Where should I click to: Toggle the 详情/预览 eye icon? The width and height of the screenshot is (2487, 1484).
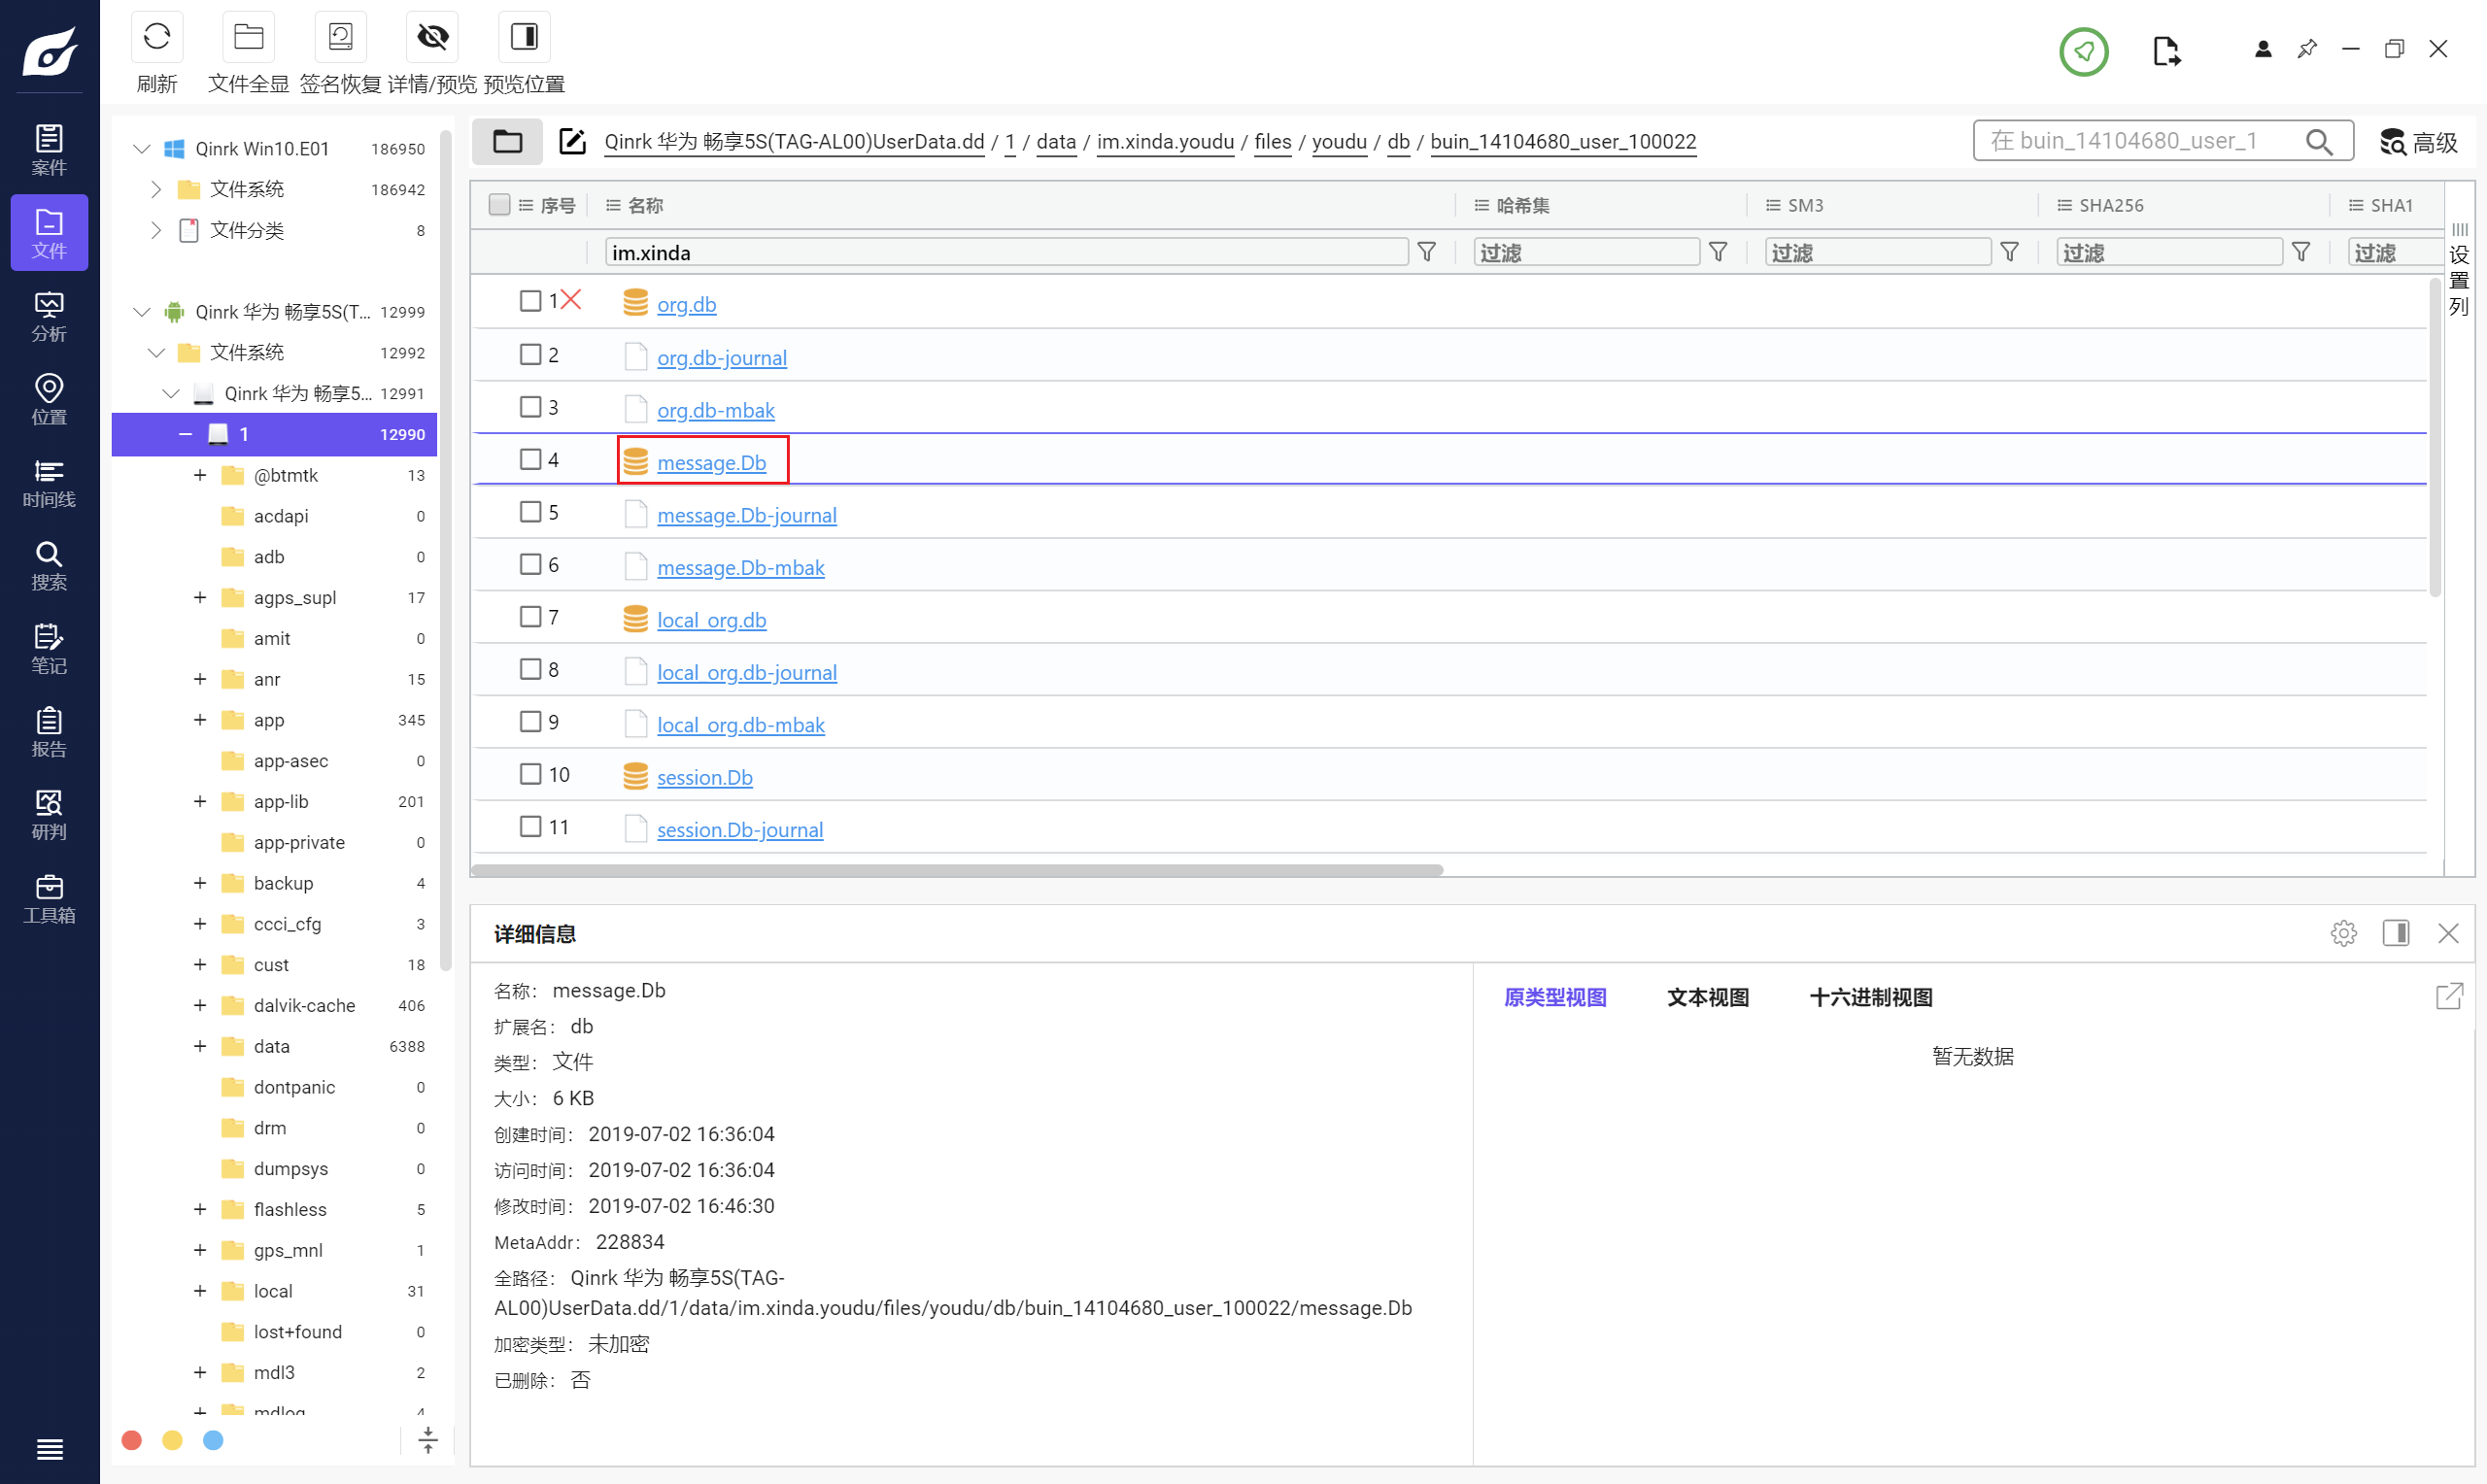tap(432, 37)
